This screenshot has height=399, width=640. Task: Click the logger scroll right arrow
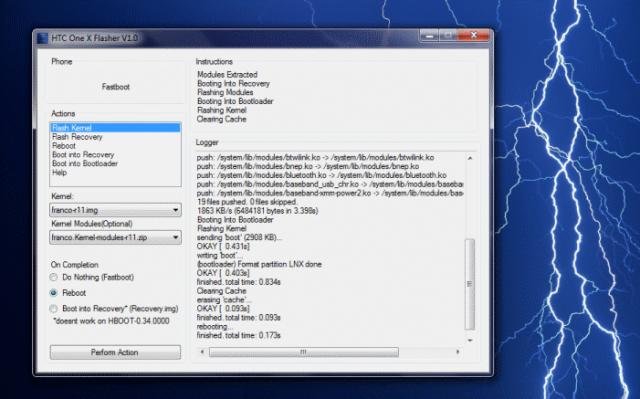click(458, 352)
